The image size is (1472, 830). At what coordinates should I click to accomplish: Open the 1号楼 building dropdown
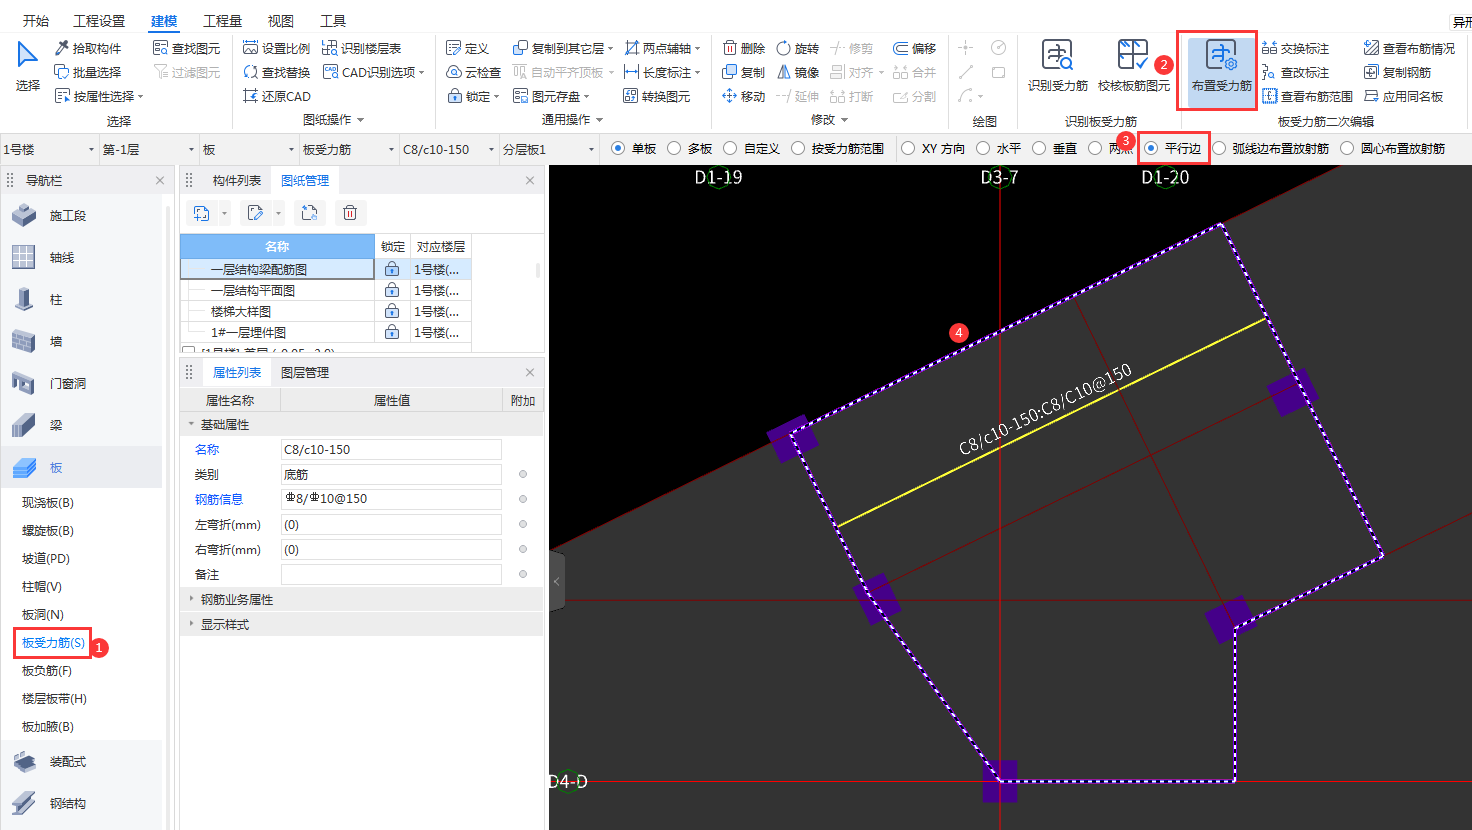[48, 149]
